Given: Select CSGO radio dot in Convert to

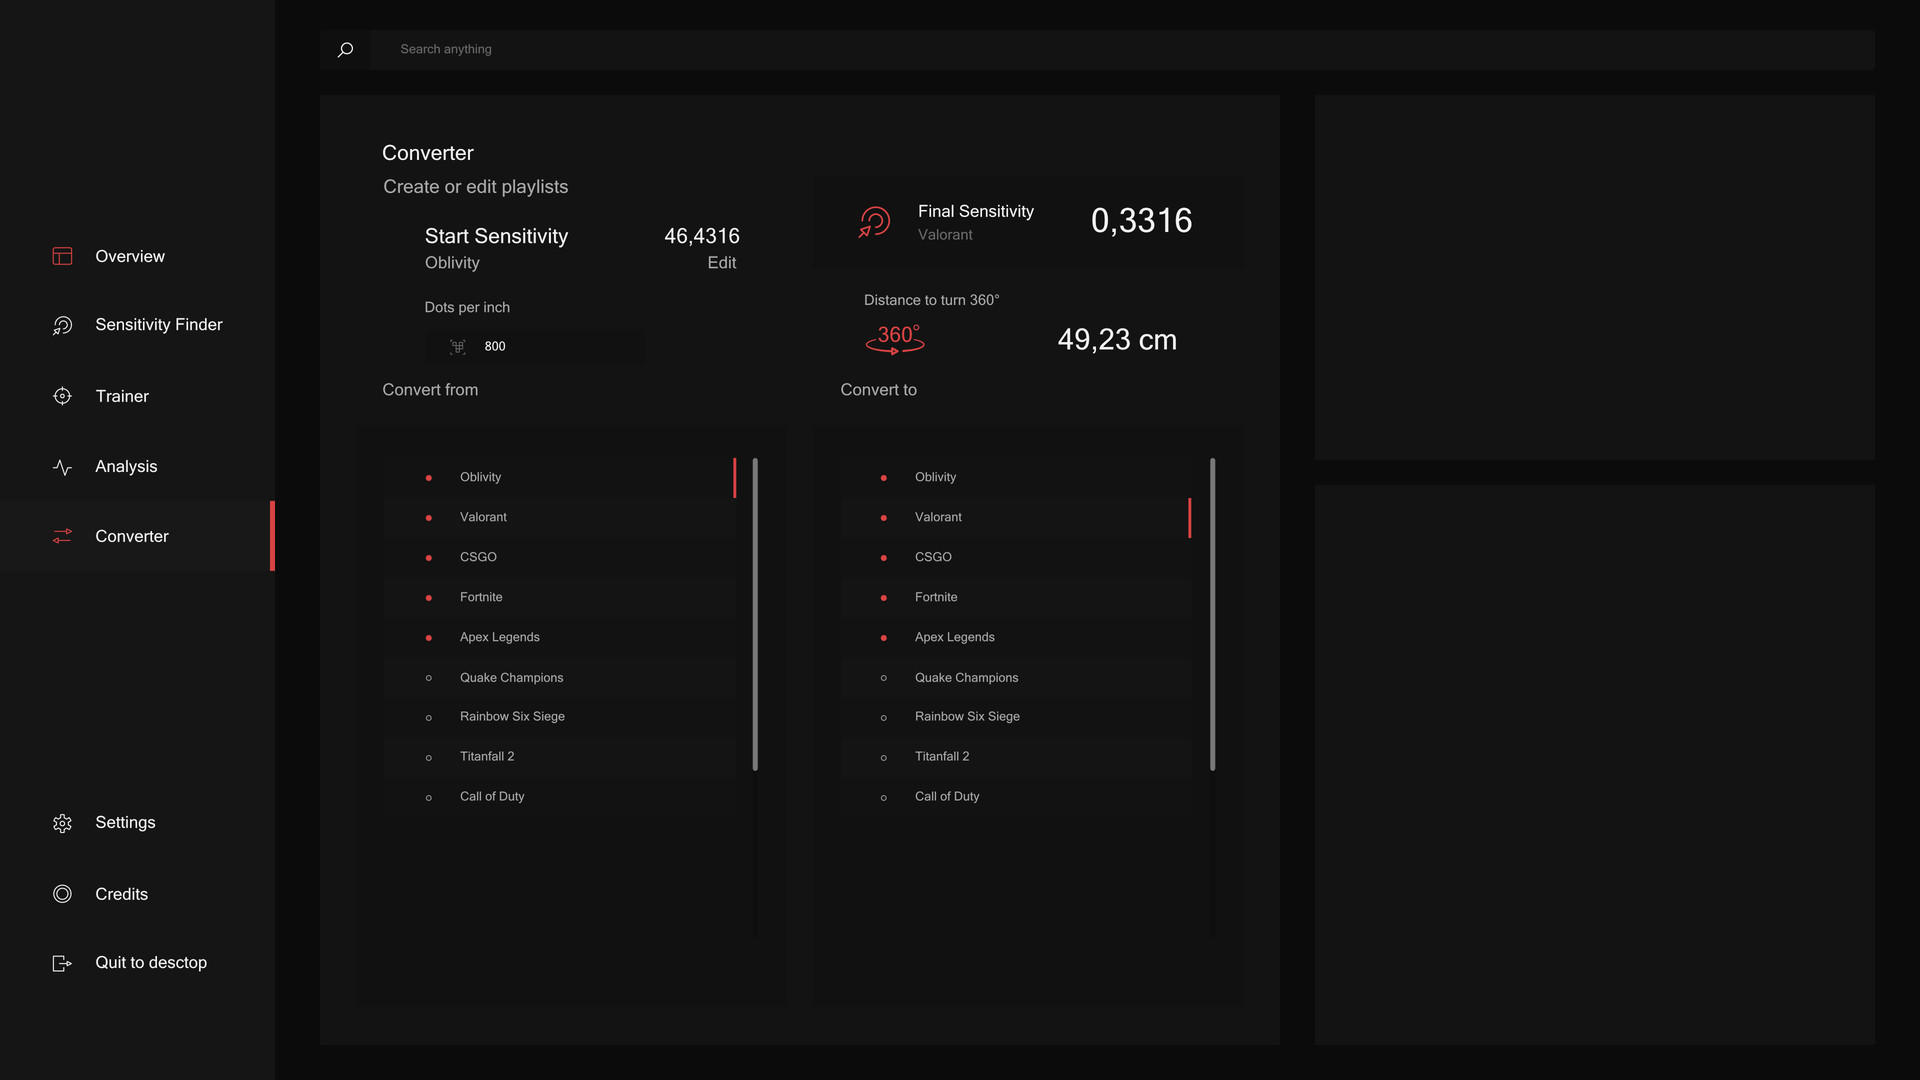Looking at the screenshot, I should coord(884,558).
